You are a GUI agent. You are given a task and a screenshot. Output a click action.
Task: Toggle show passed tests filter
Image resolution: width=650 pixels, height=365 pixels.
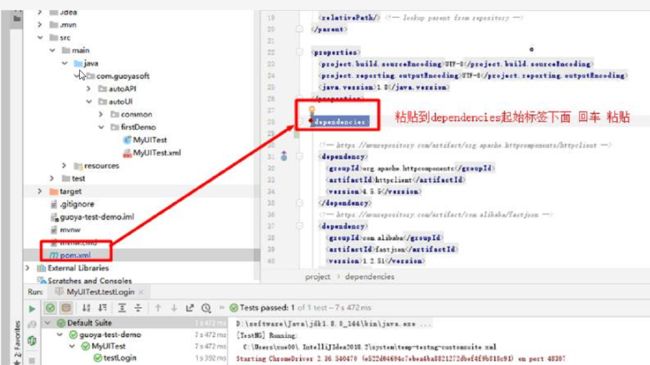point(51,308)
